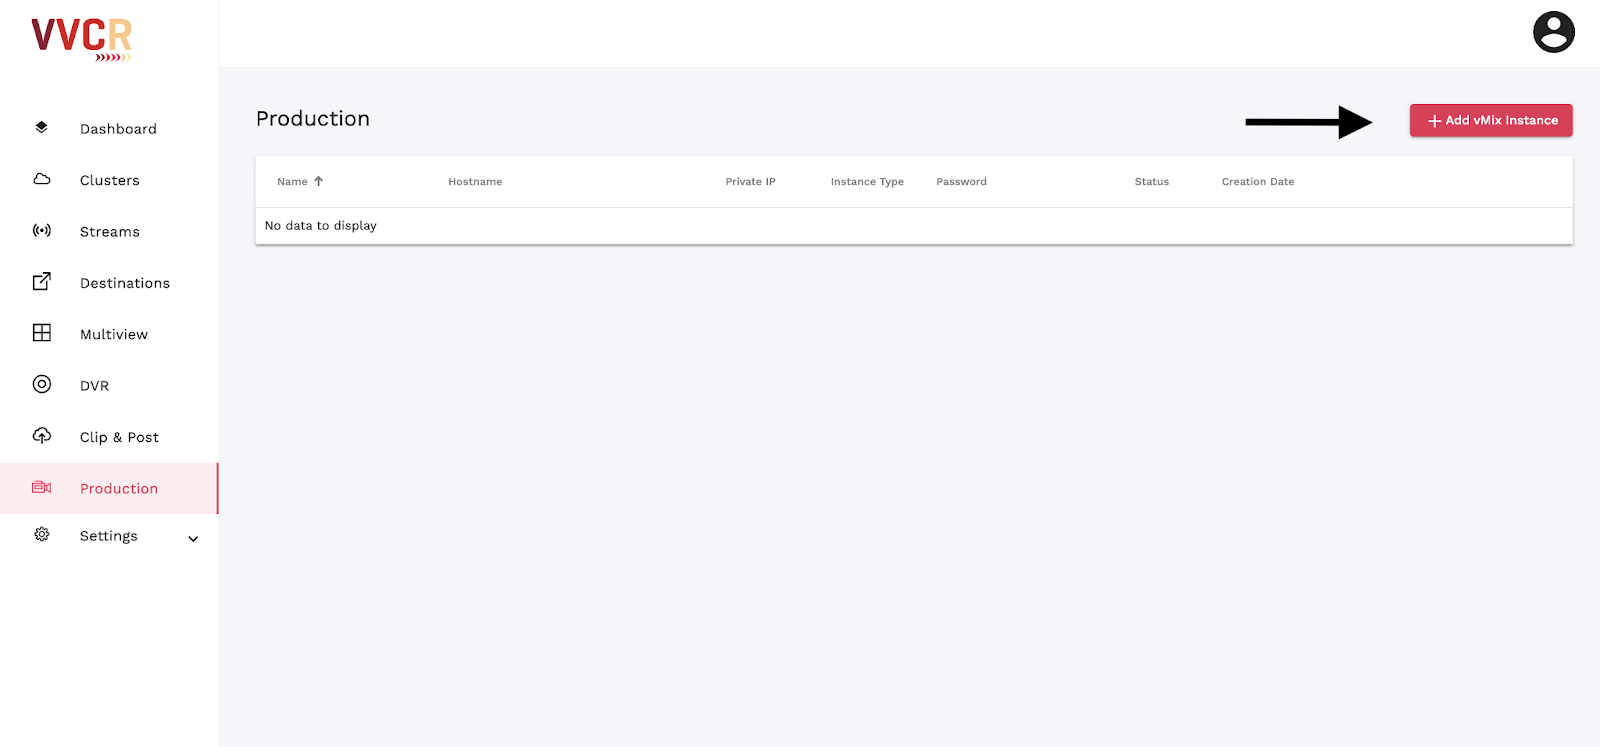This screenshot has height=747, width=1600.
Task: Click the Creation Date column header
Action: coord(1258,182)
